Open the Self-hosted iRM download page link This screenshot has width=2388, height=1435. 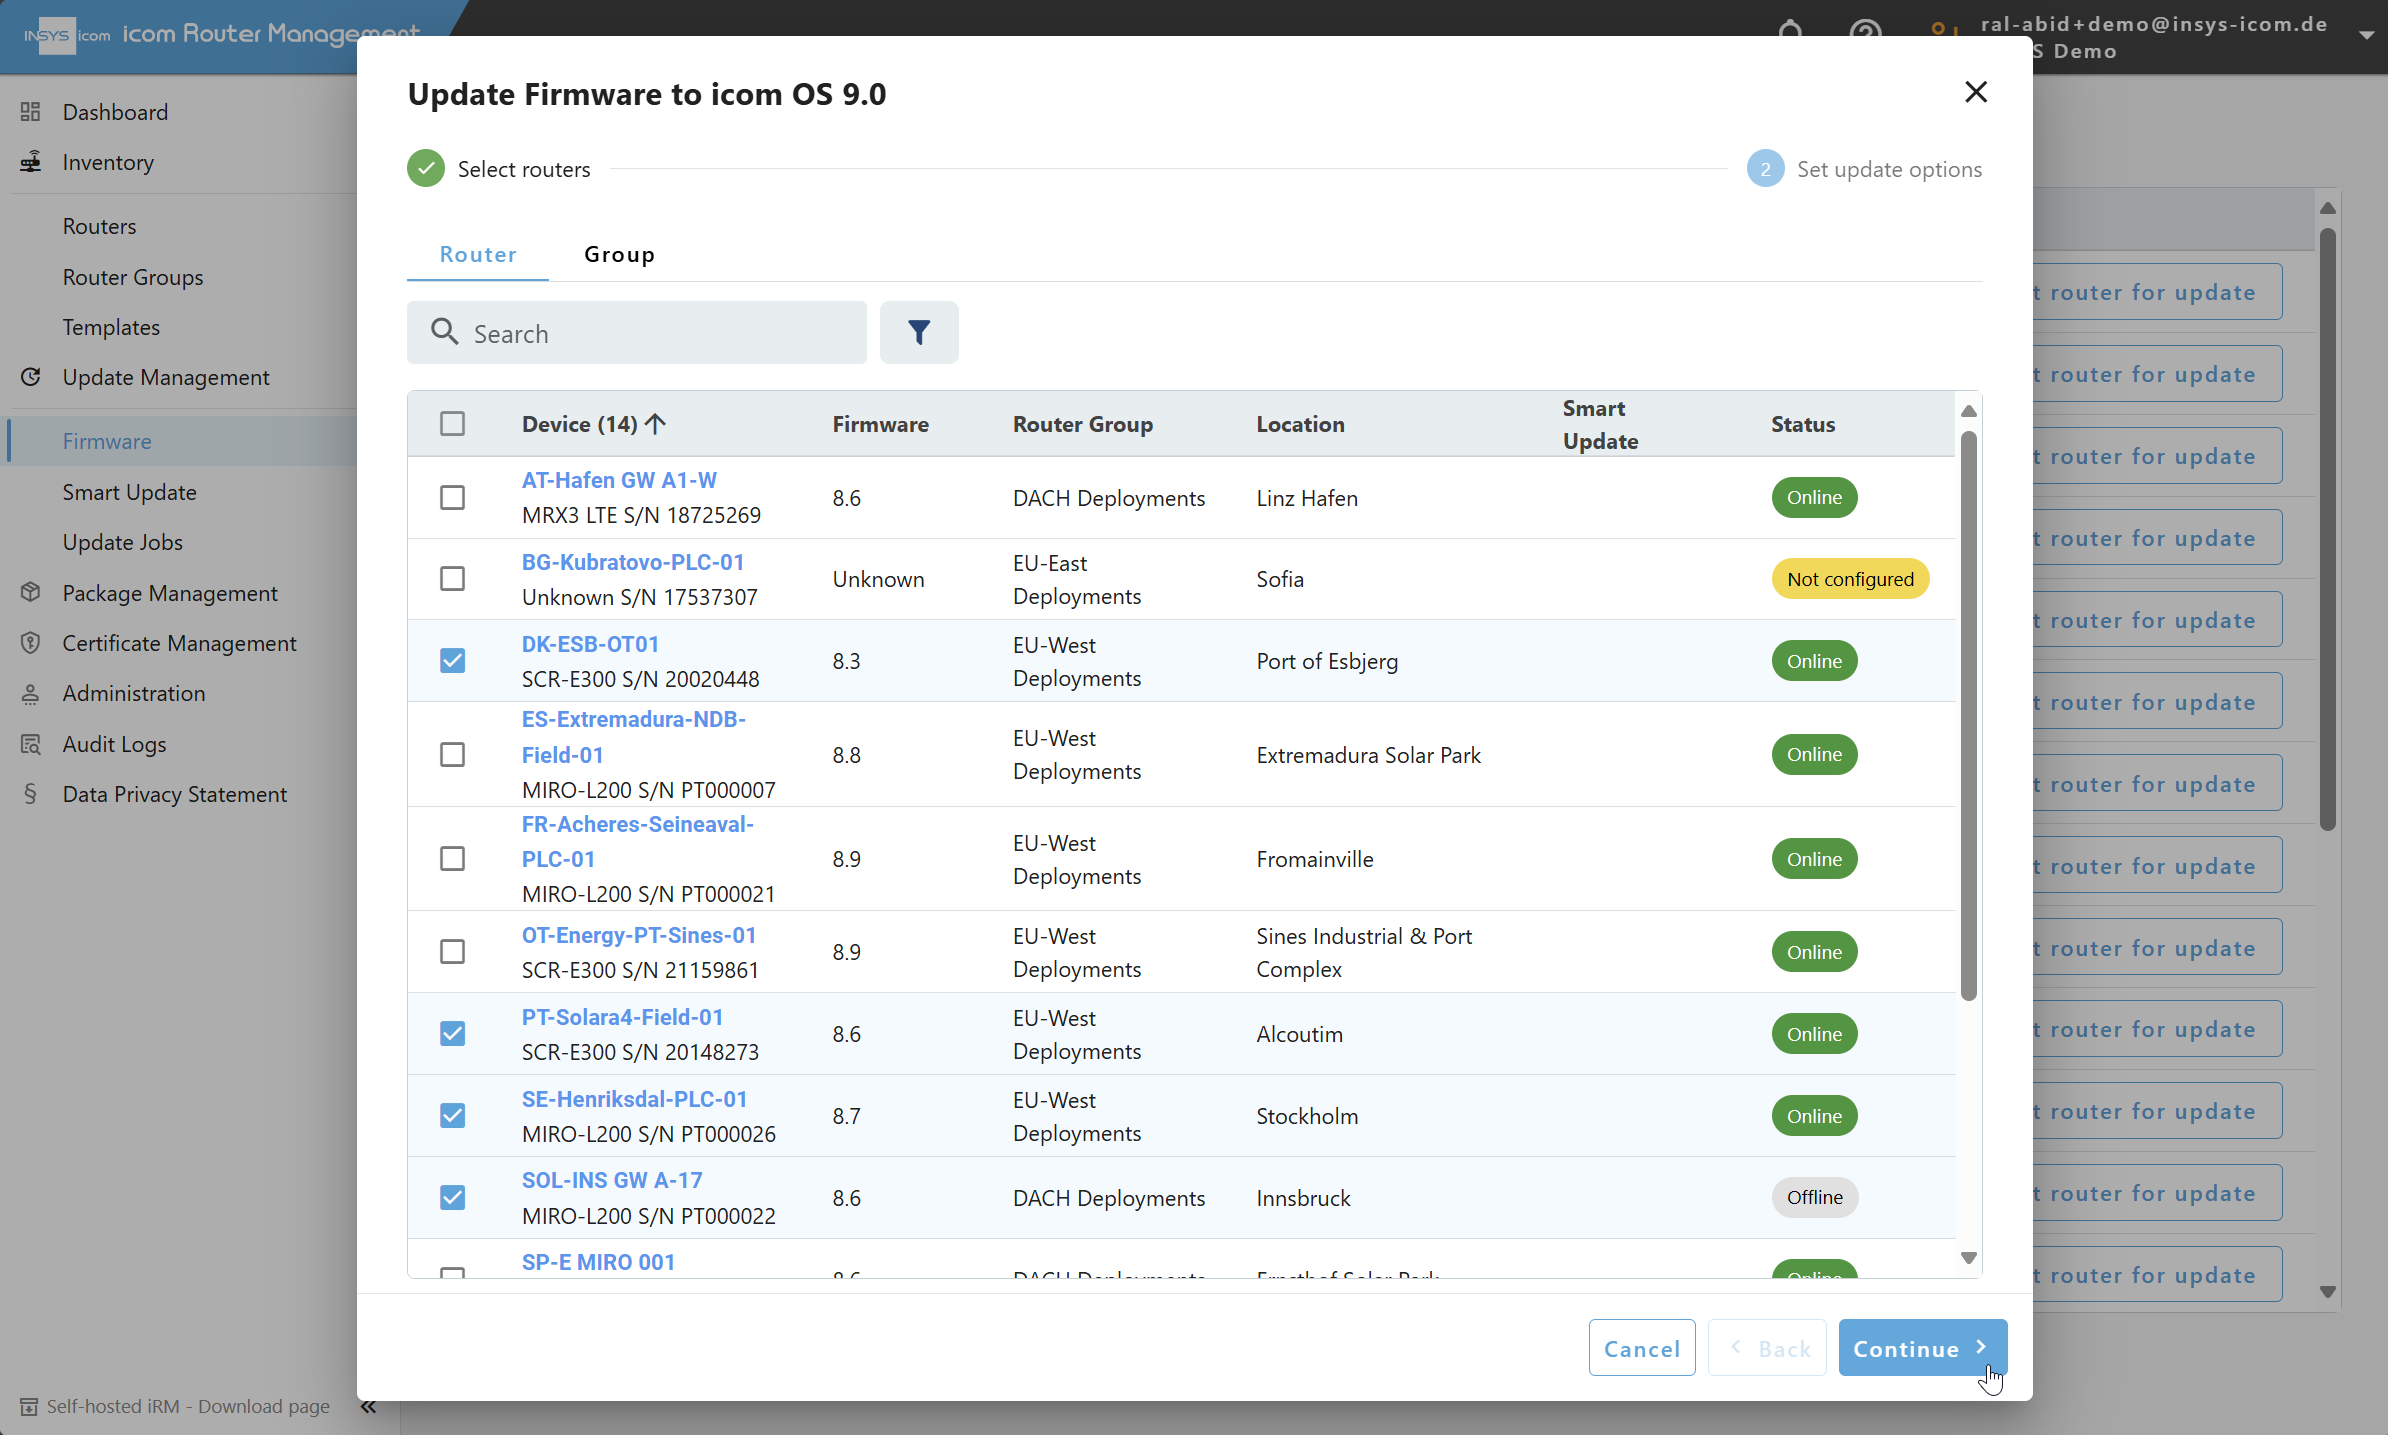click(188, 1407)
